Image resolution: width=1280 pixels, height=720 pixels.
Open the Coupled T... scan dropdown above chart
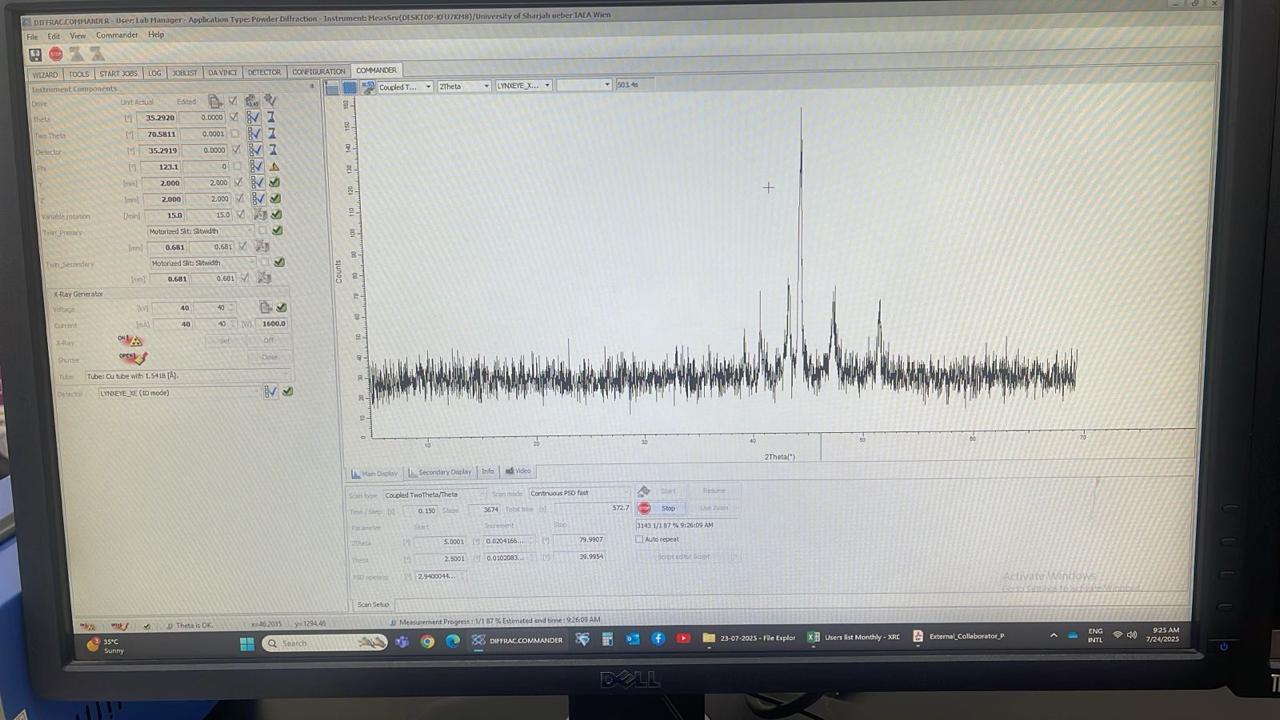click(x=405, y=86)
